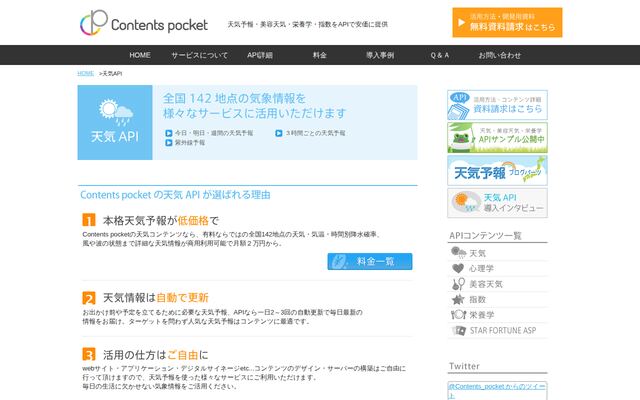Click the heart icon next to 心理学
This screenshot has height=400, width=640.
coord(458,268)
